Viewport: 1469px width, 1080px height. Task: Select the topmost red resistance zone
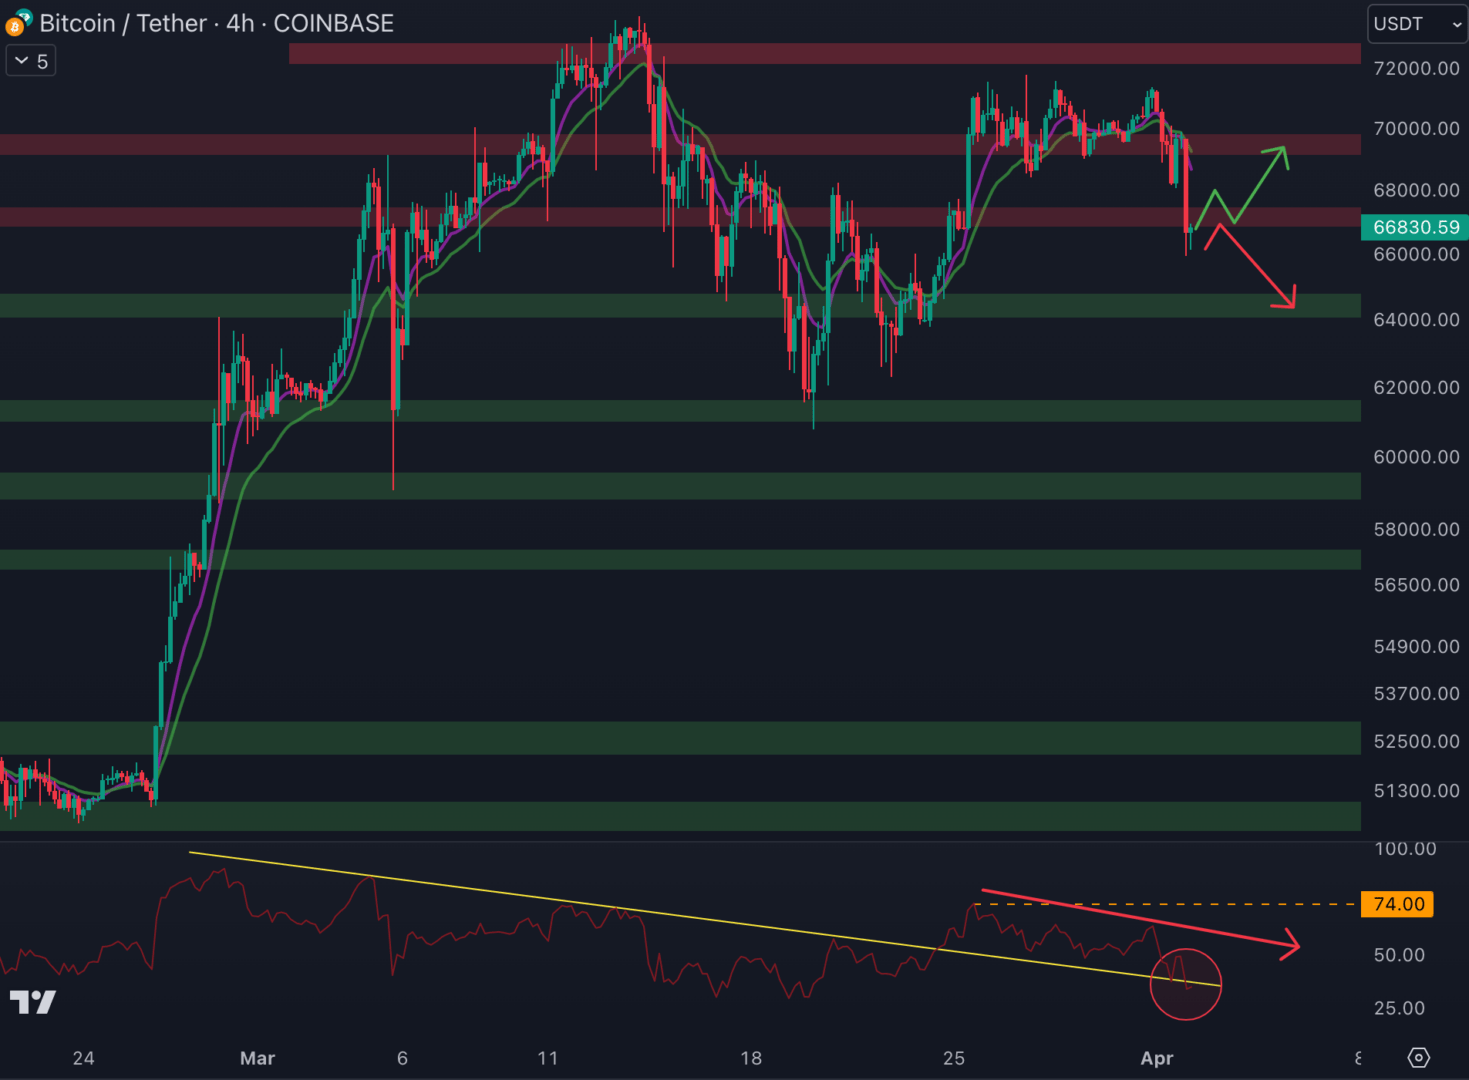coord(824,53)
